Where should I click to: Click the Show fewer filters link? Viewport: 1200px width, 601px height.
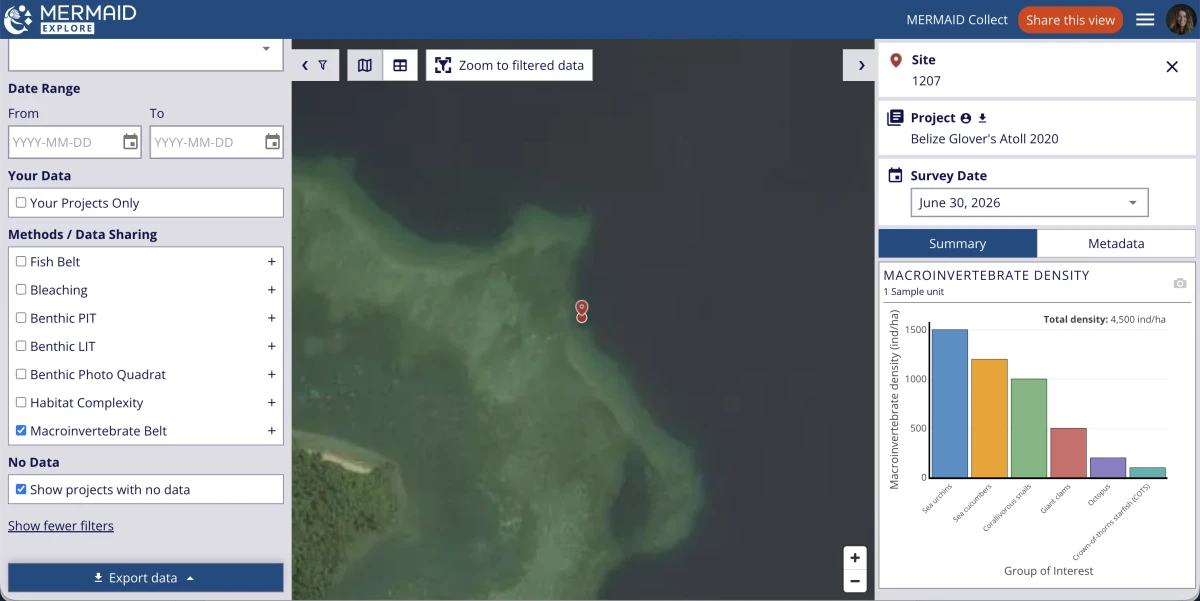click(61, 526)
